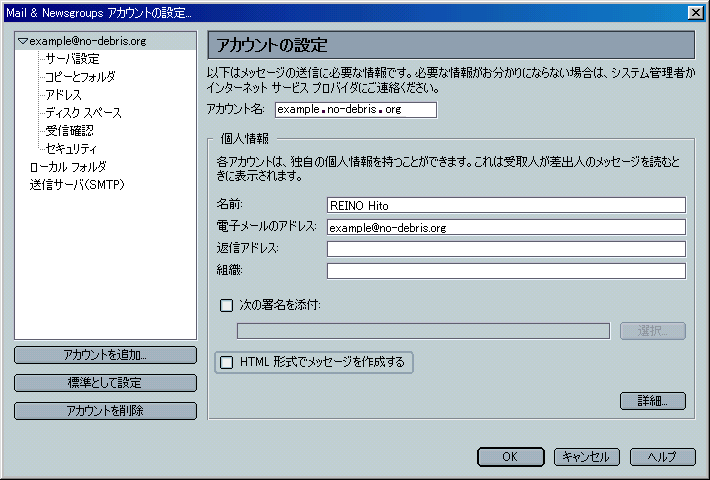Select セキュリティ settings
Image resolution: width=710 pixels, height=480 pixels.
(x=72, y=149)
